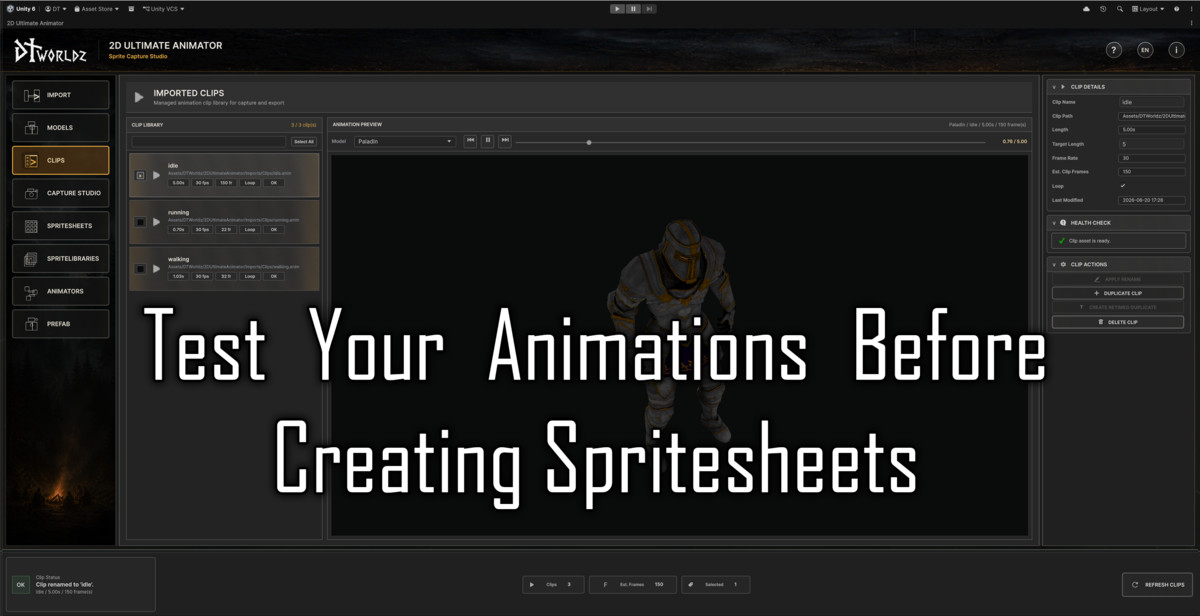
Task: Click the EN language button
Action: [1145, 50]
